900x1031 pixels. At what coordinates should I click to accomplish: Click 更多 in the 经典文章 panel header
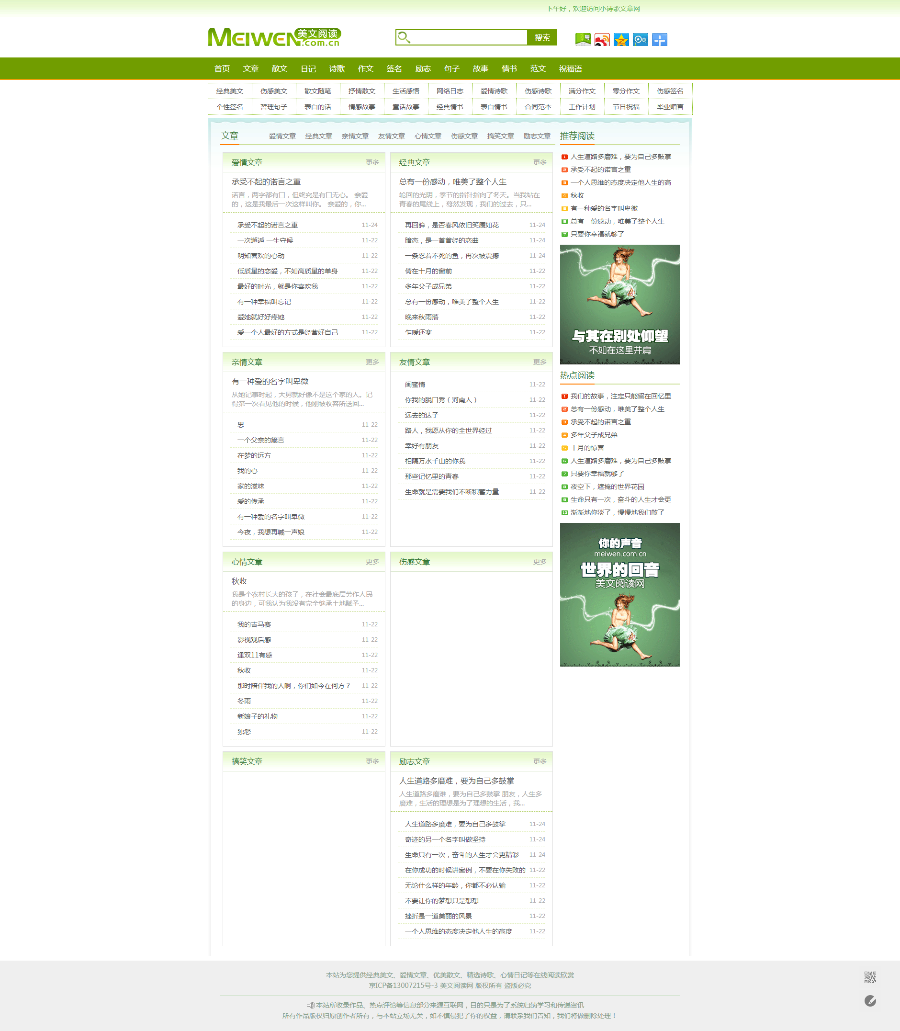tap(540, 162)
